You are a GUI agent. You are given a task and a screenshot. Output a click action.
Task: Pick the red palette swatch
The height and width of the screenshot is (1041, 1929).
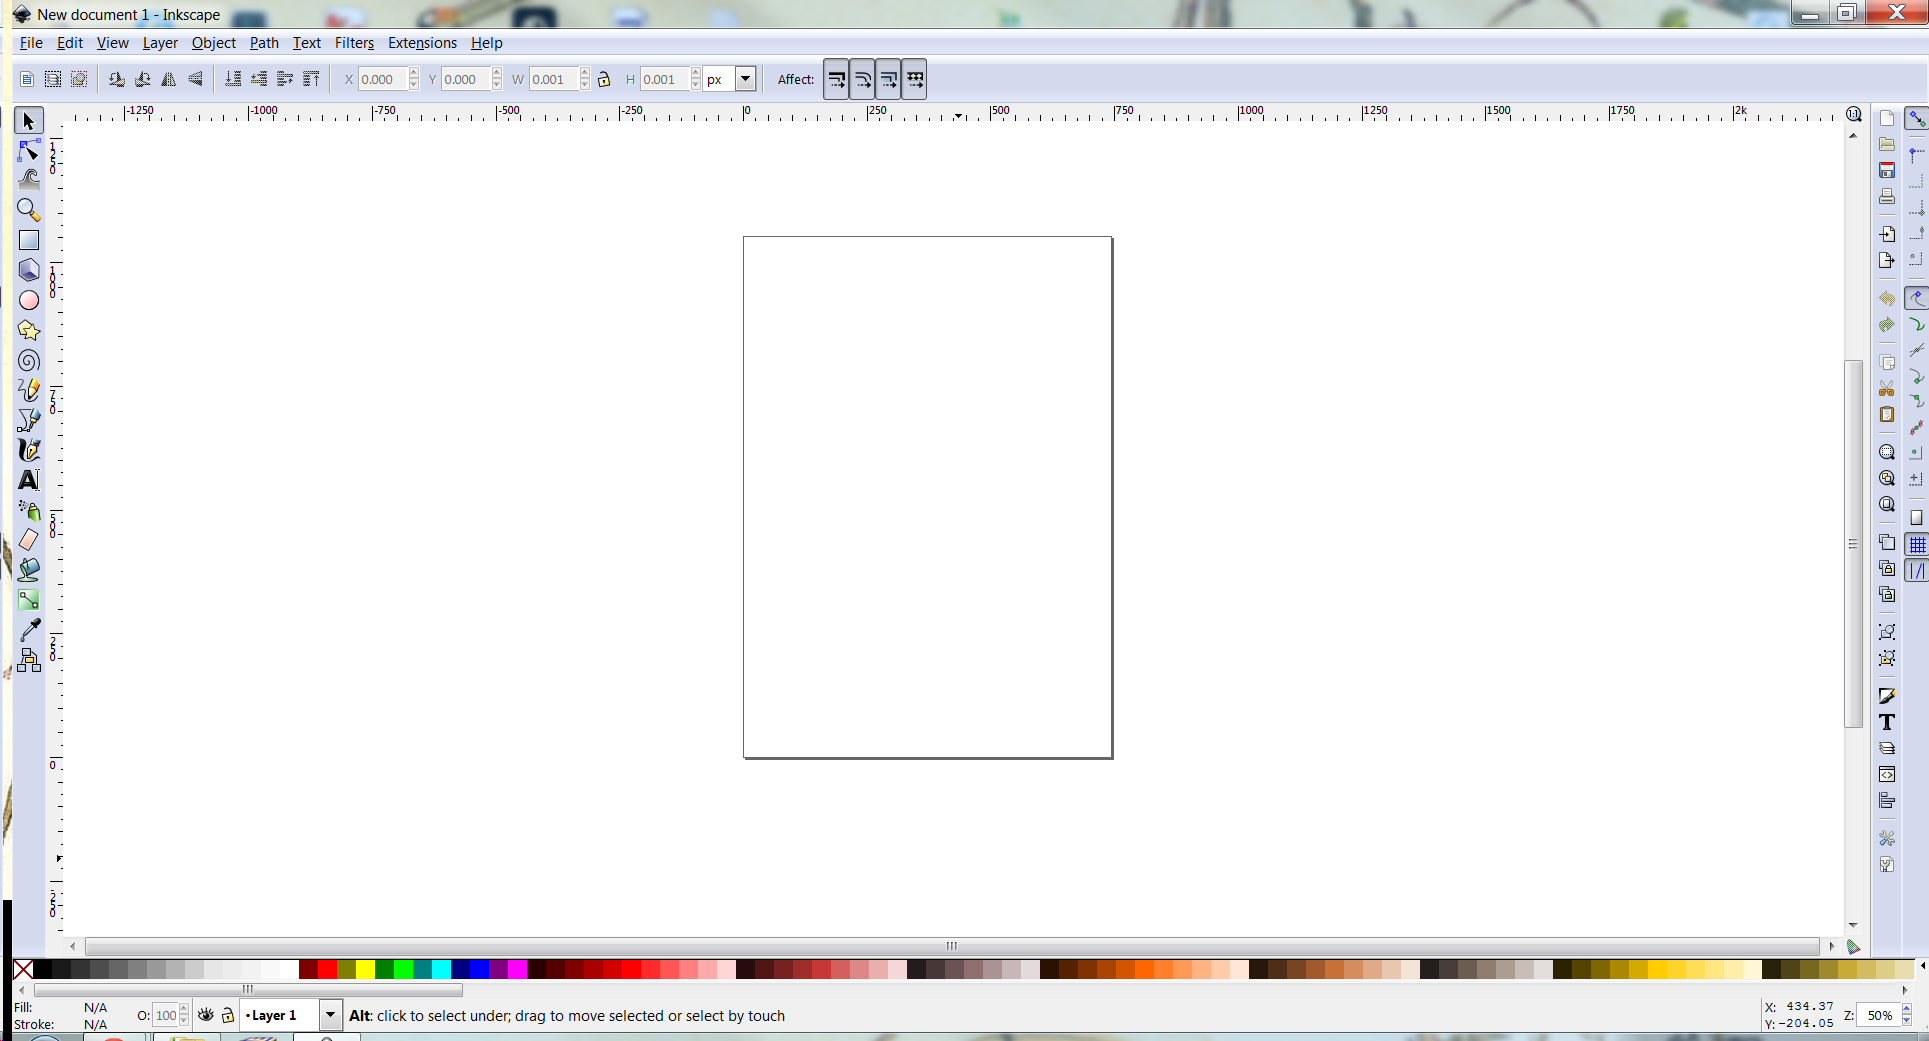[x=327, y=969]
